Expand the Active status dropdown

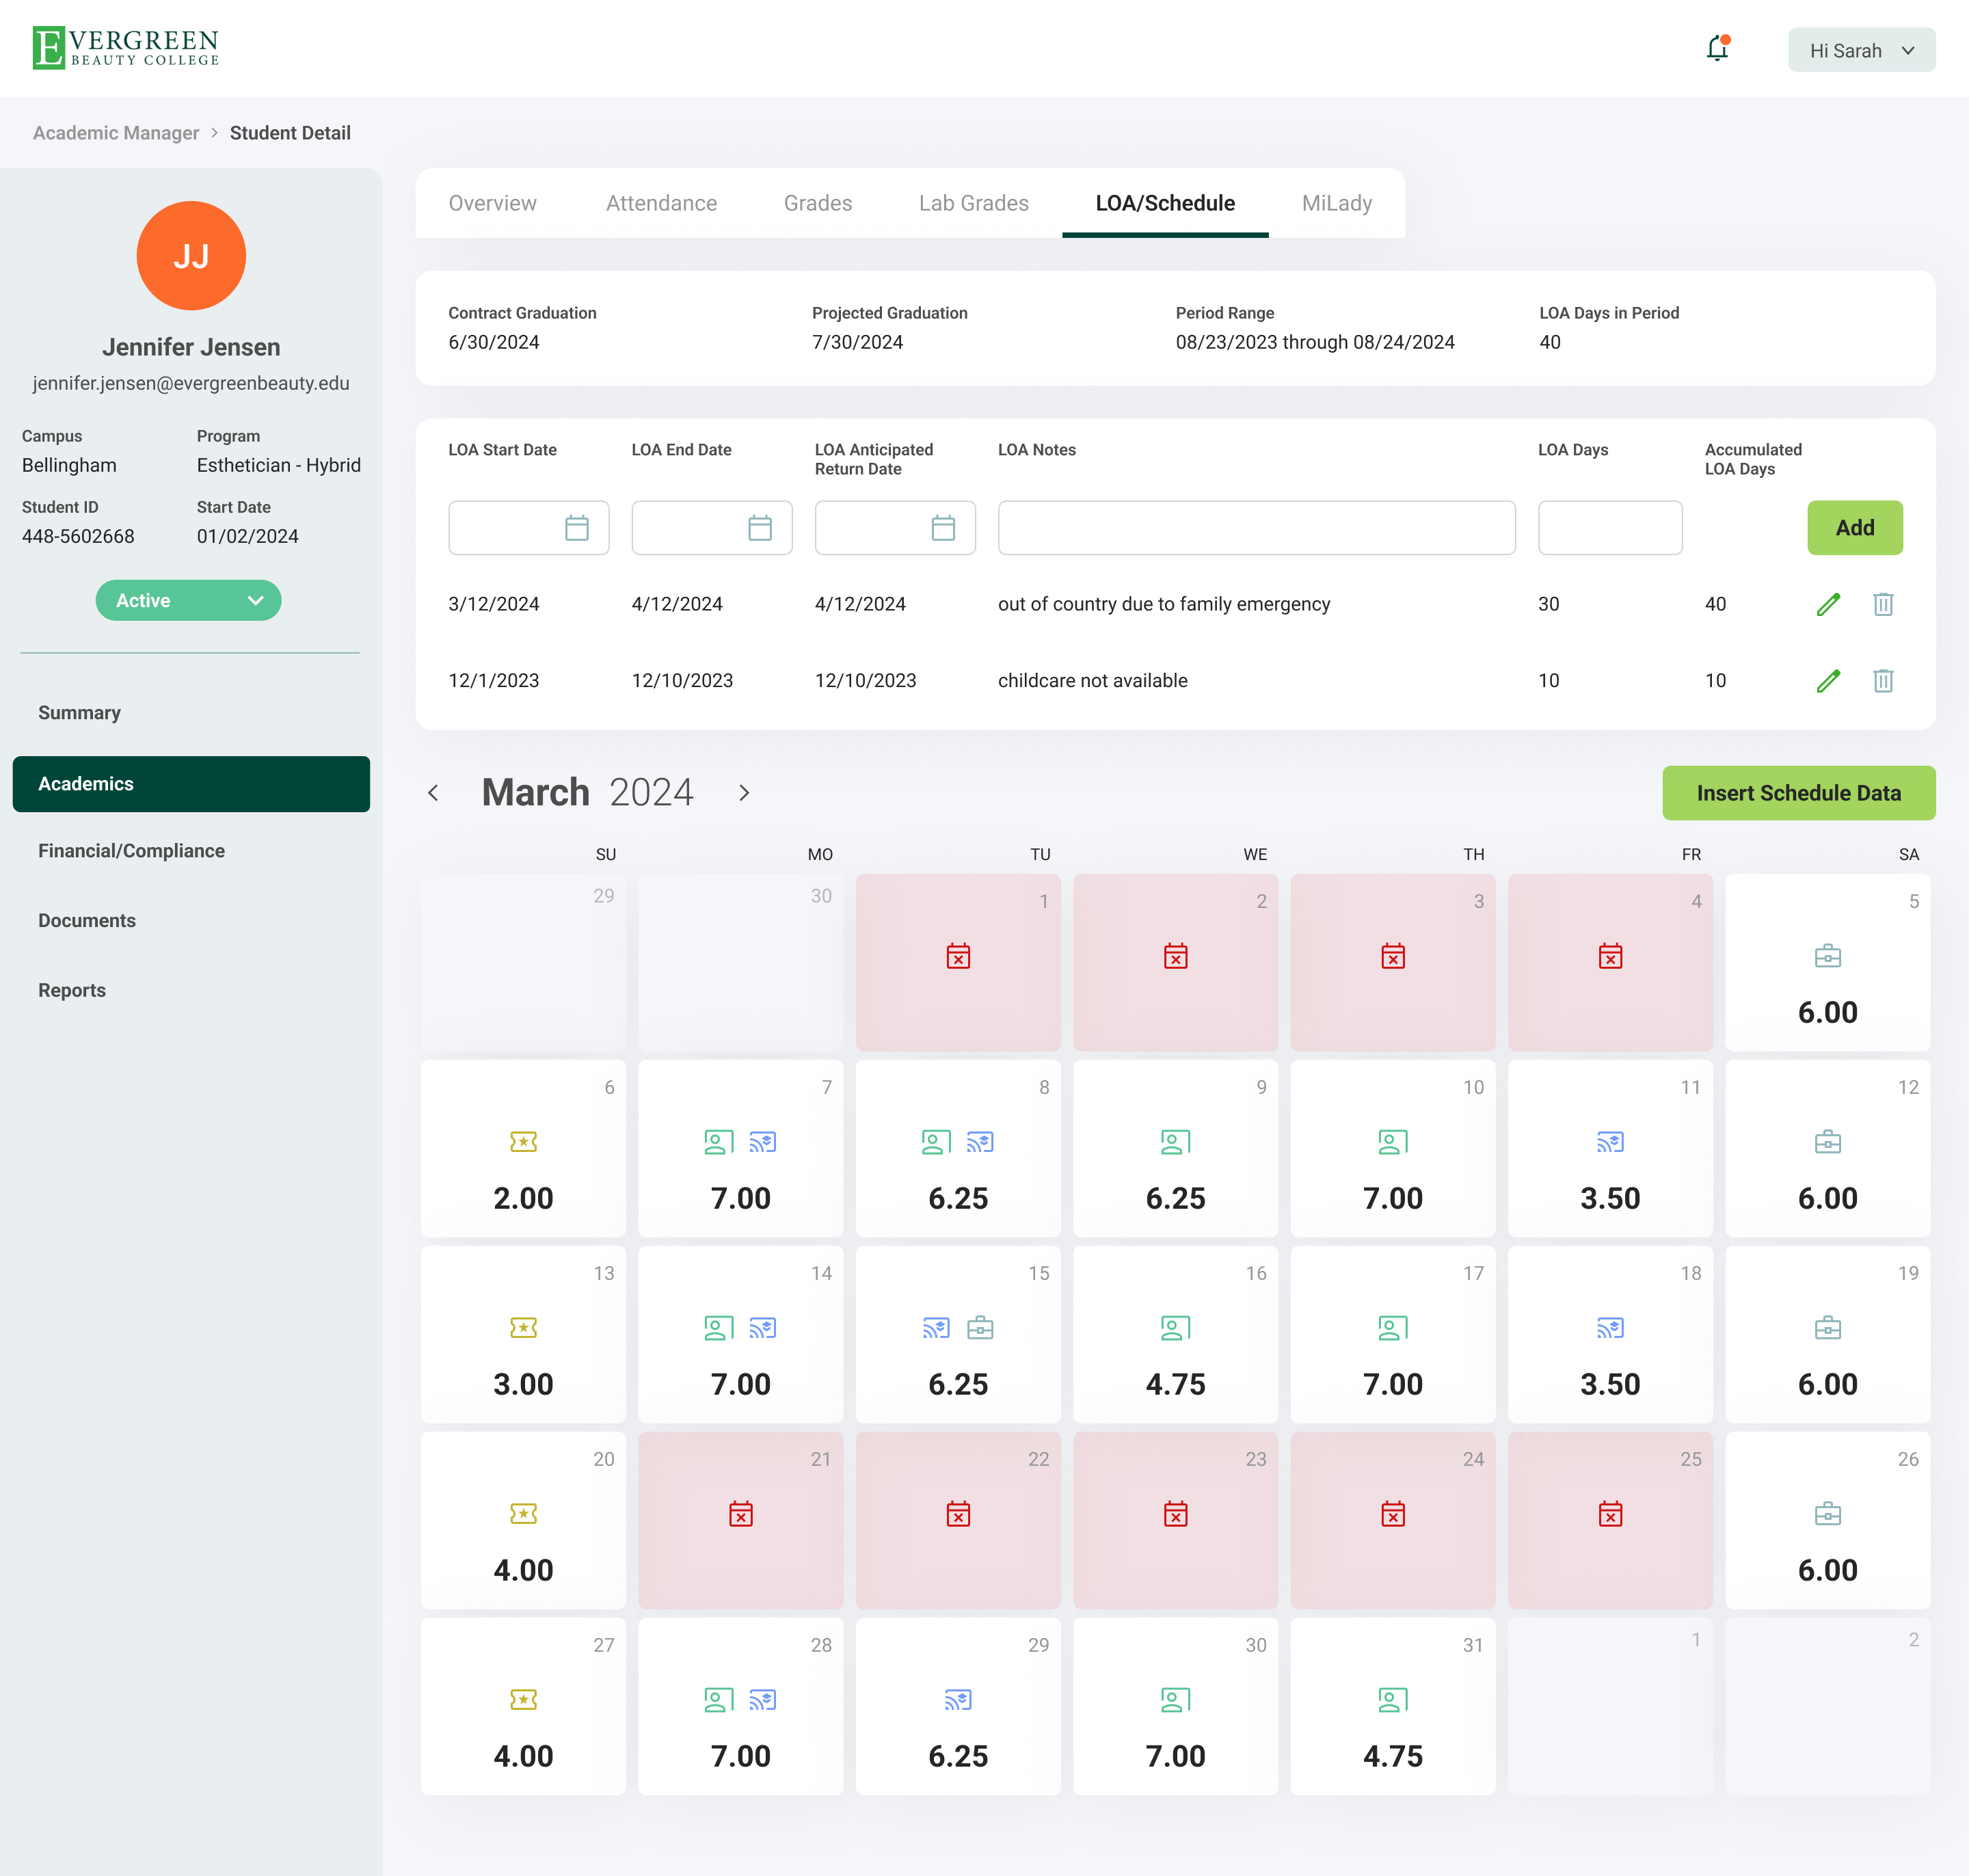pos(188,600)
